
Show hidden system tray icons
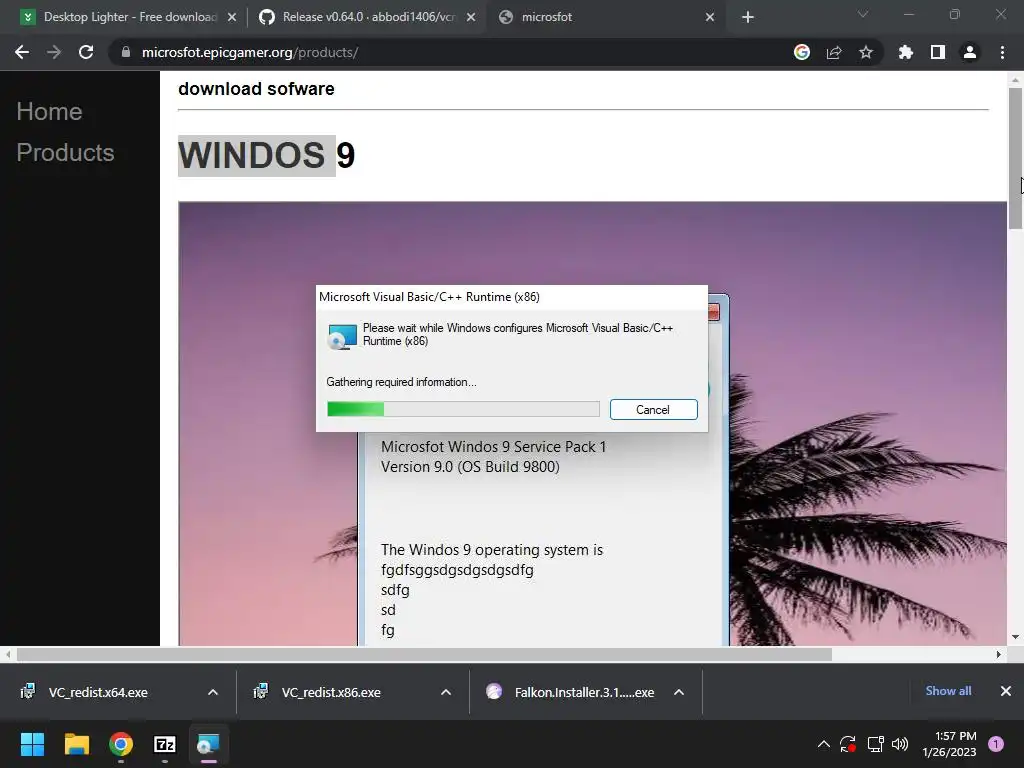[x=824, y=744]
